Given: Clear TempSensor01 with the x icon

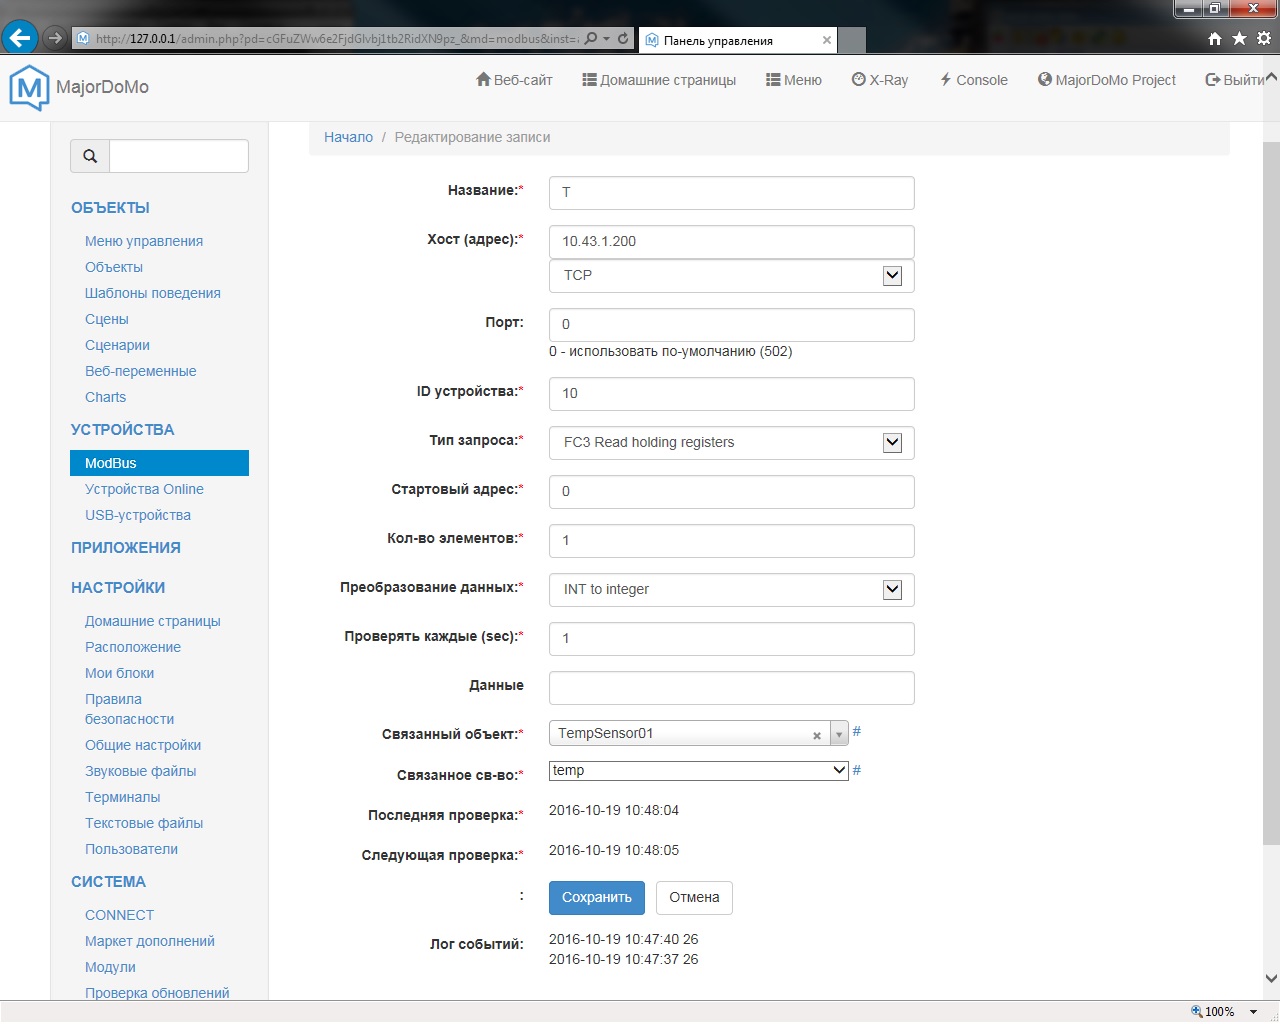Looking at the screenshot, I should [x=817, y=735].
